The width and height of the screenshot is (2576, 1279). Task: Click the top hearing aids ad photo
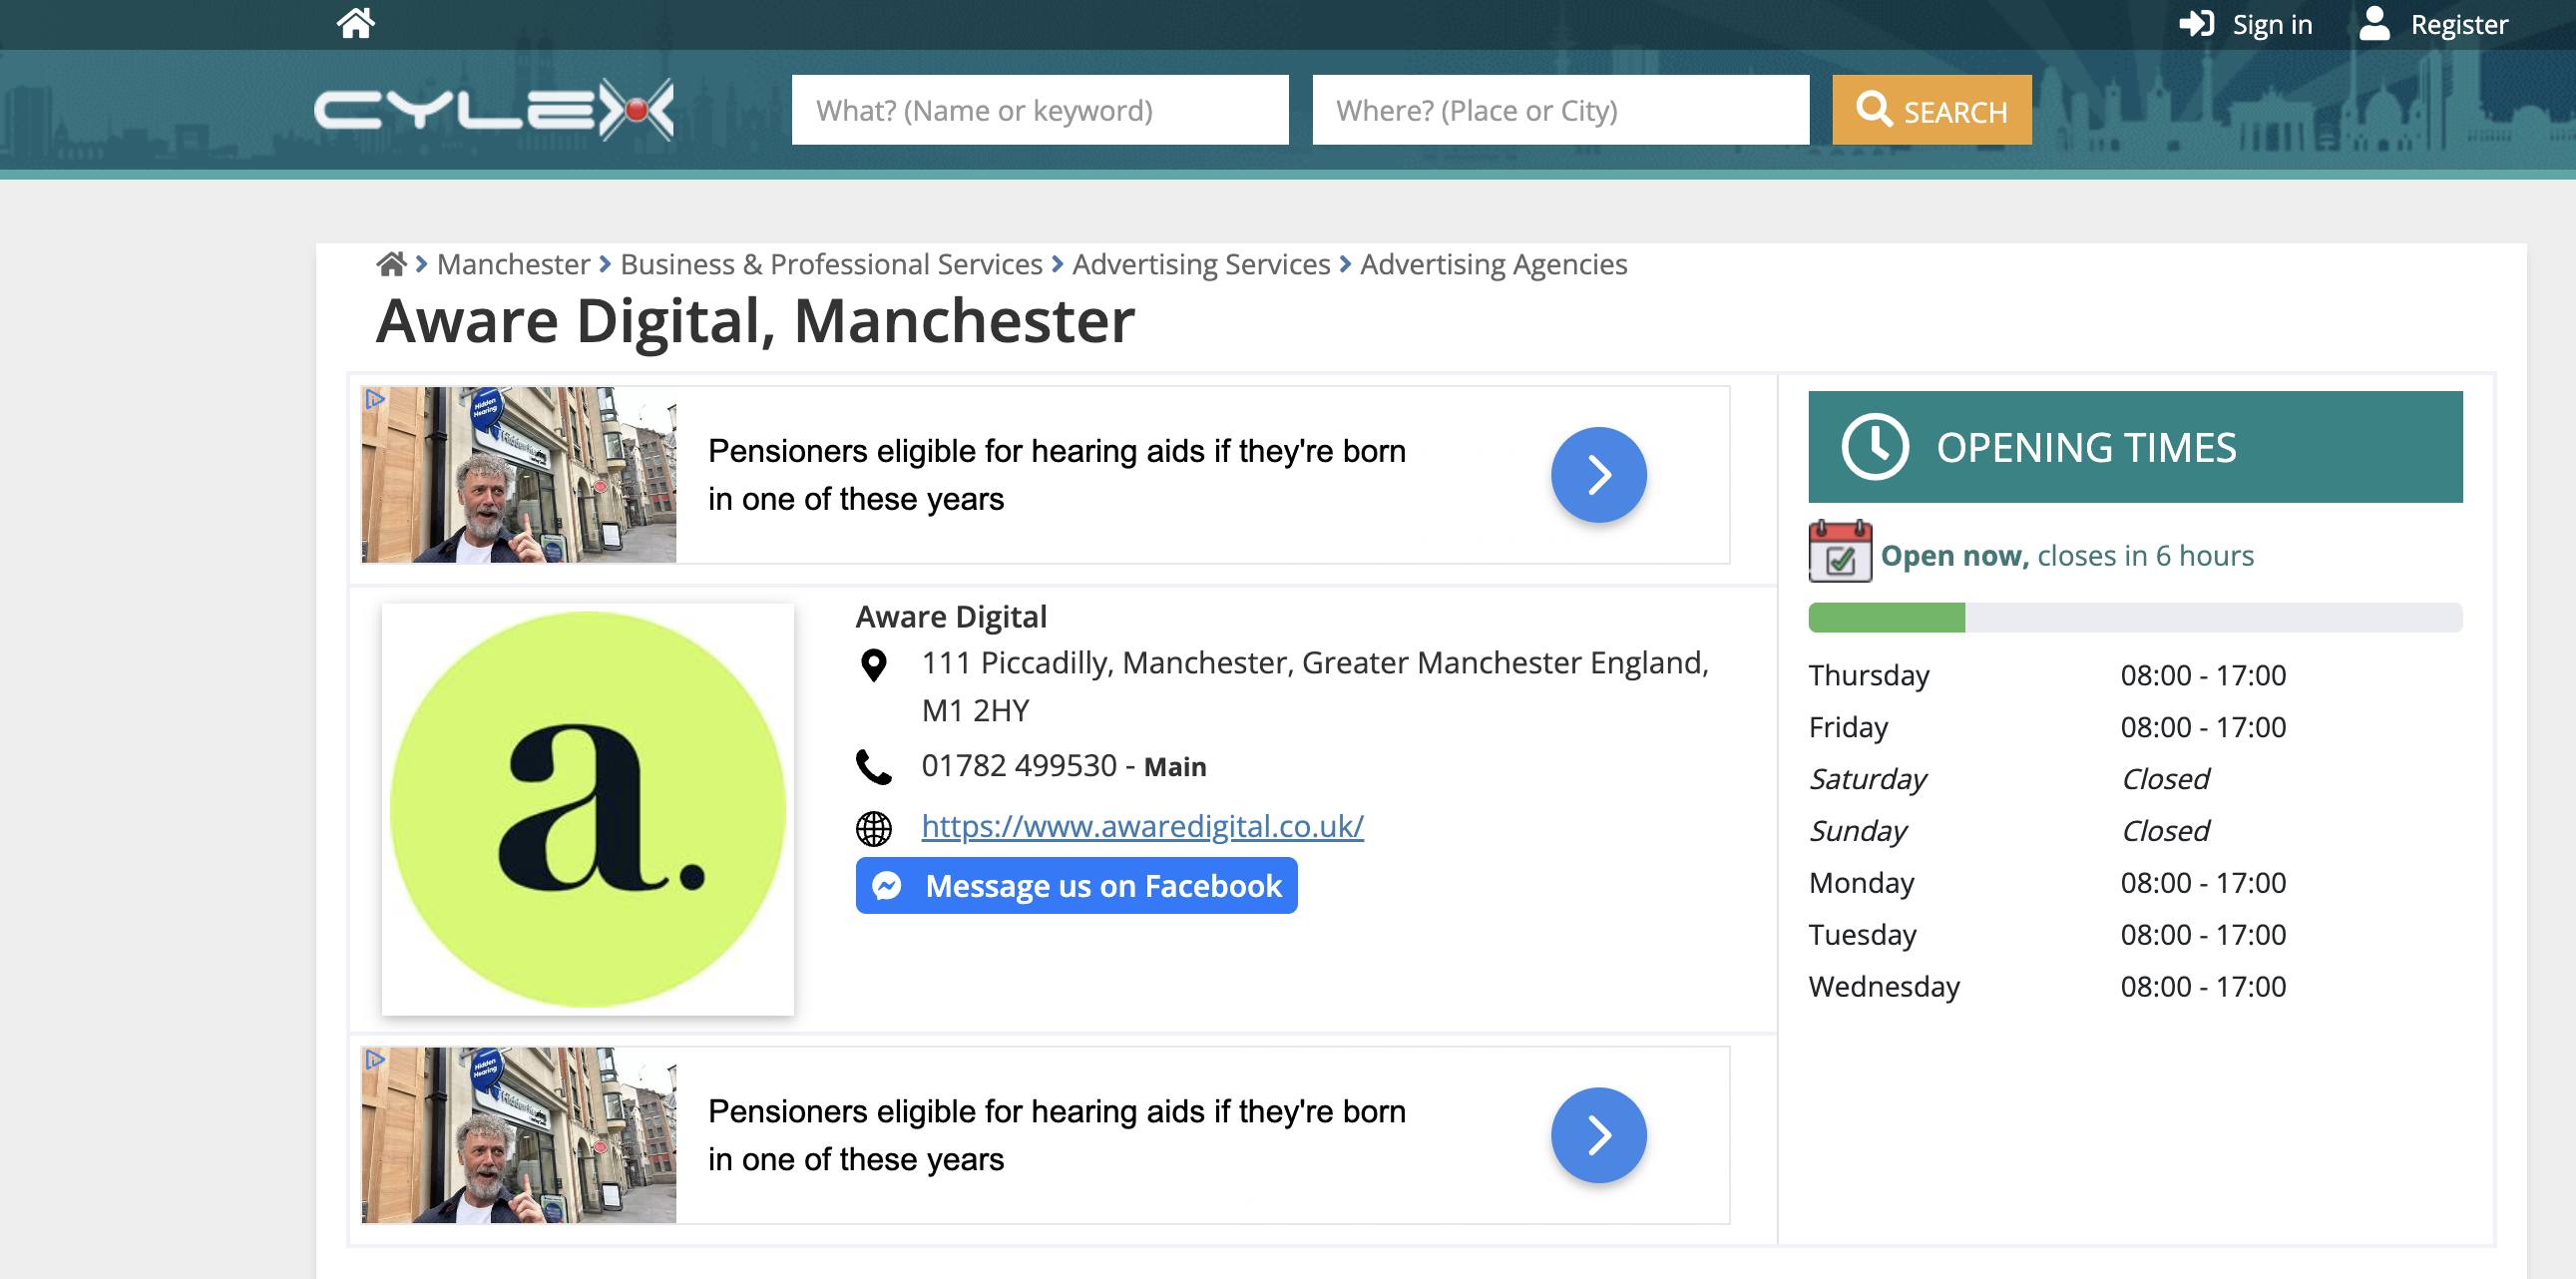pyautogui.click(x=519, y=475)
